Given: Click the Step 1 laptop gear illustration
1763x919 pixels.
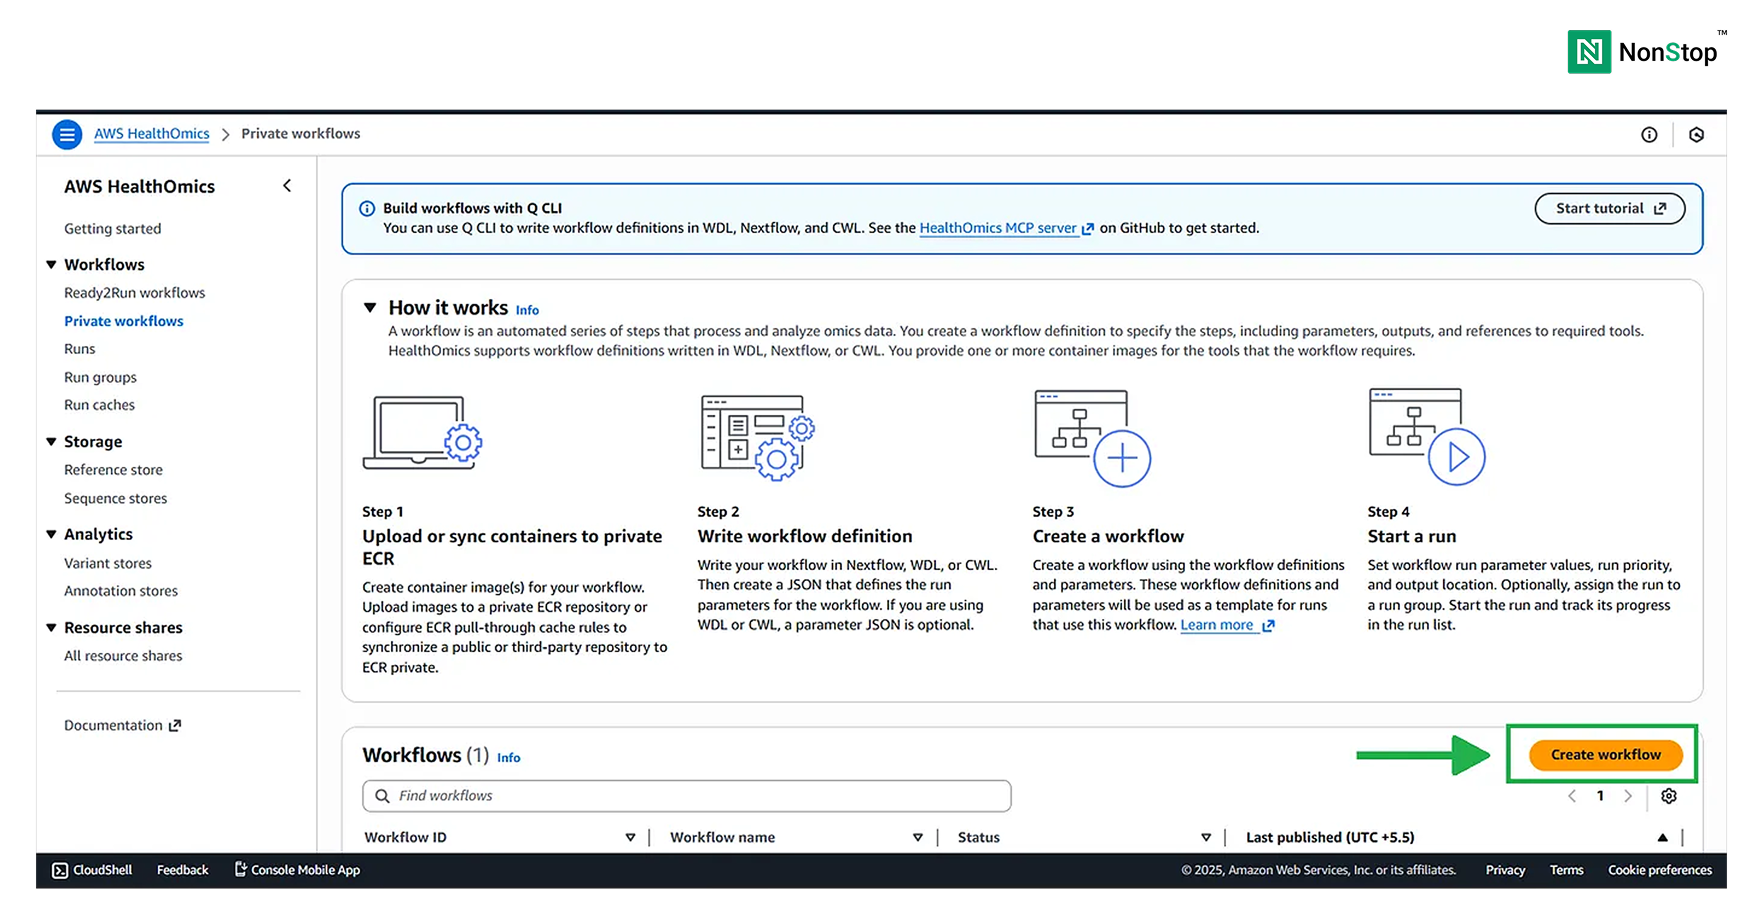Looking at the screenshot, I should point(422,432).
